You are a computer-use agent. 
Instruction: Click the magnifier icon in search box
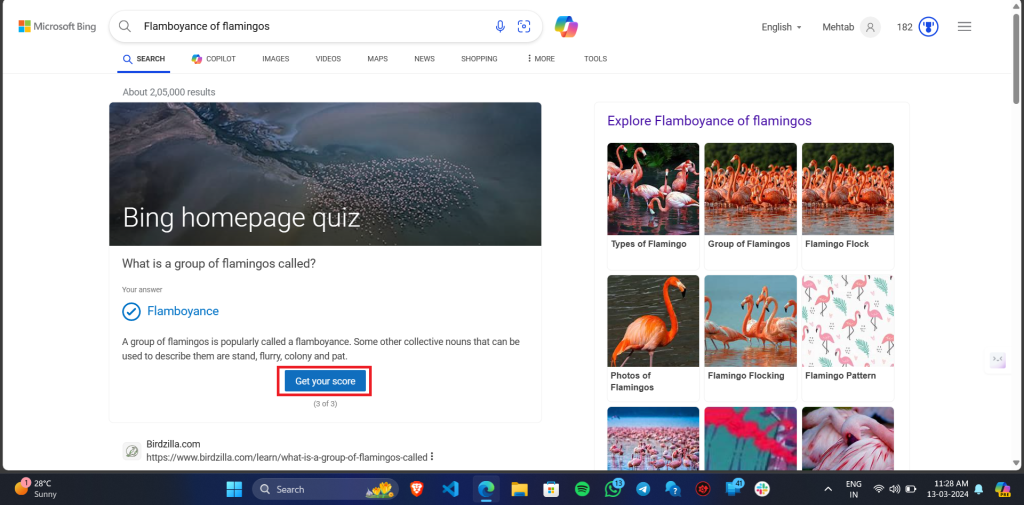125,26
